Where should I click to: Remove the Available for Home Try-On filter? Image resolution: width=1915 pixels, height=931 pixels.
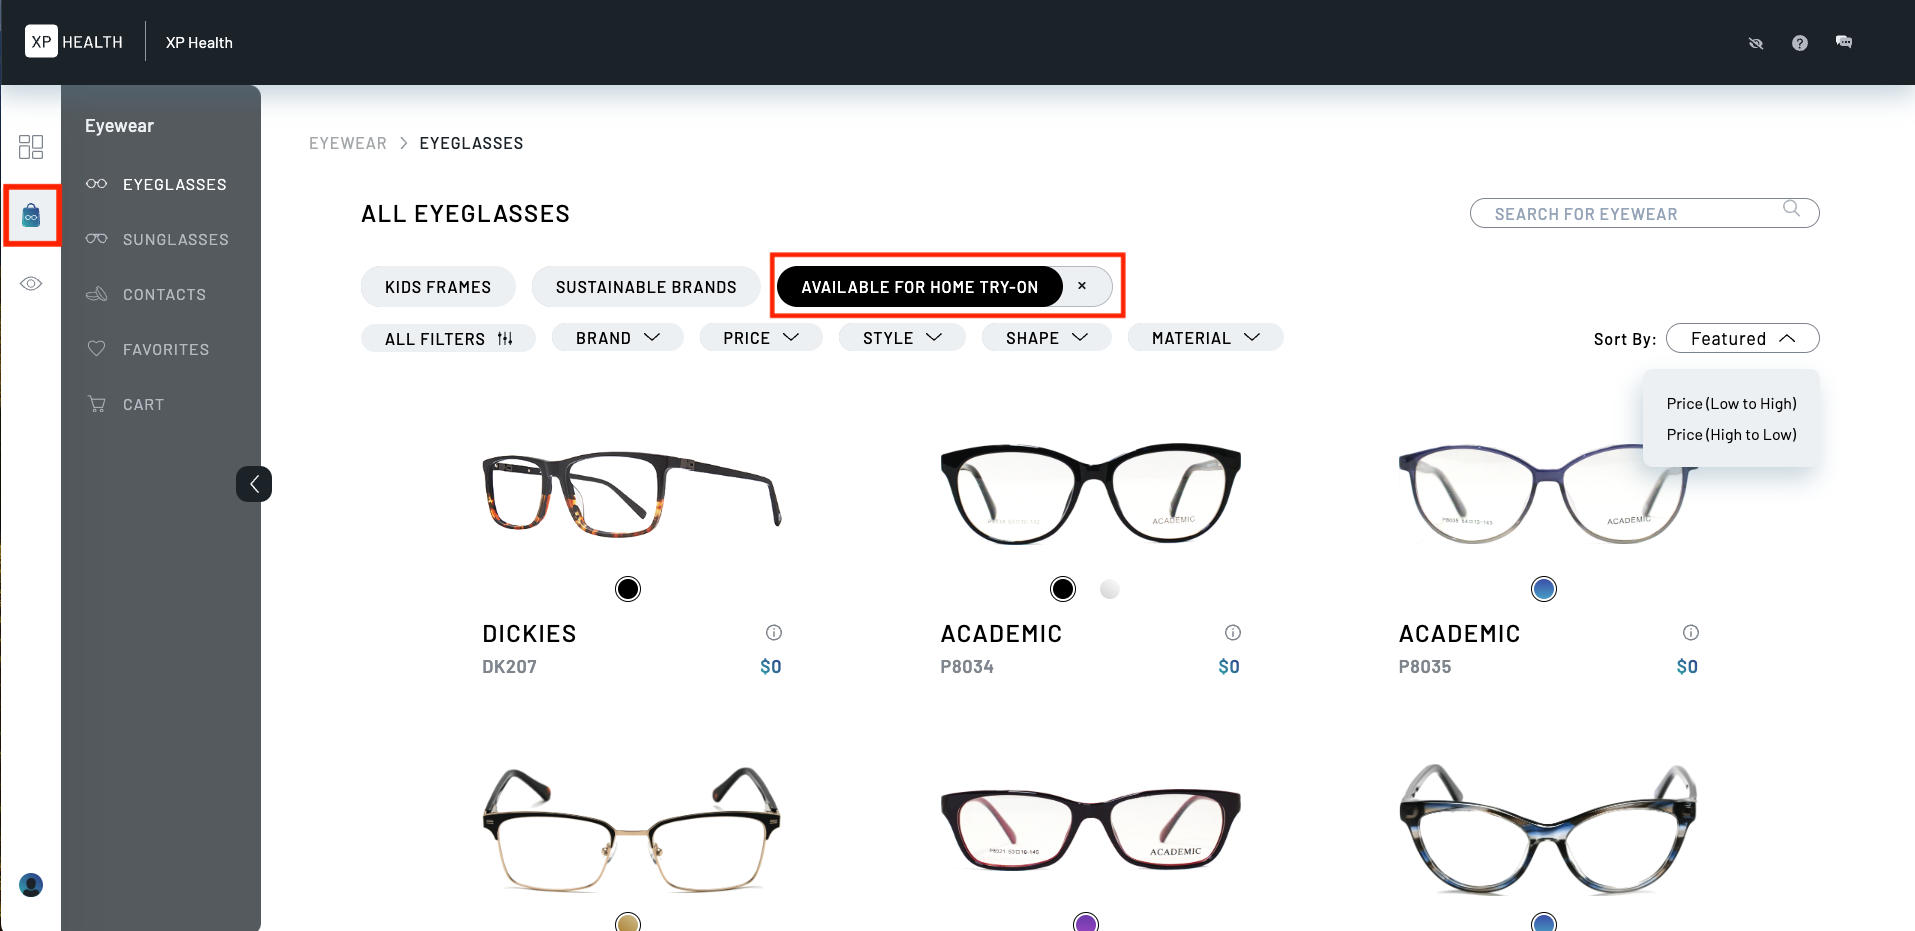[1082, 286]
